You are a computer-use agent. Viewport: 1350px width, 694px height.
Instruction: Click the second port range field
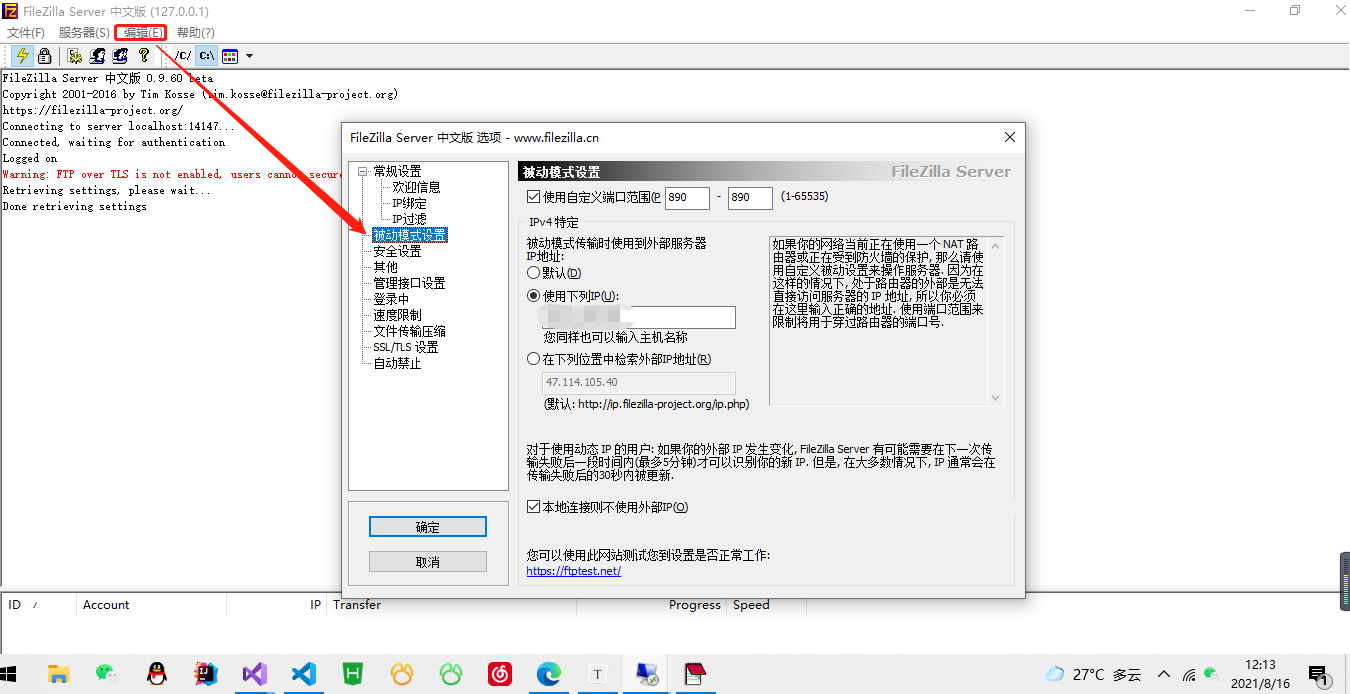pyautogui.click(x=750, y=198)
